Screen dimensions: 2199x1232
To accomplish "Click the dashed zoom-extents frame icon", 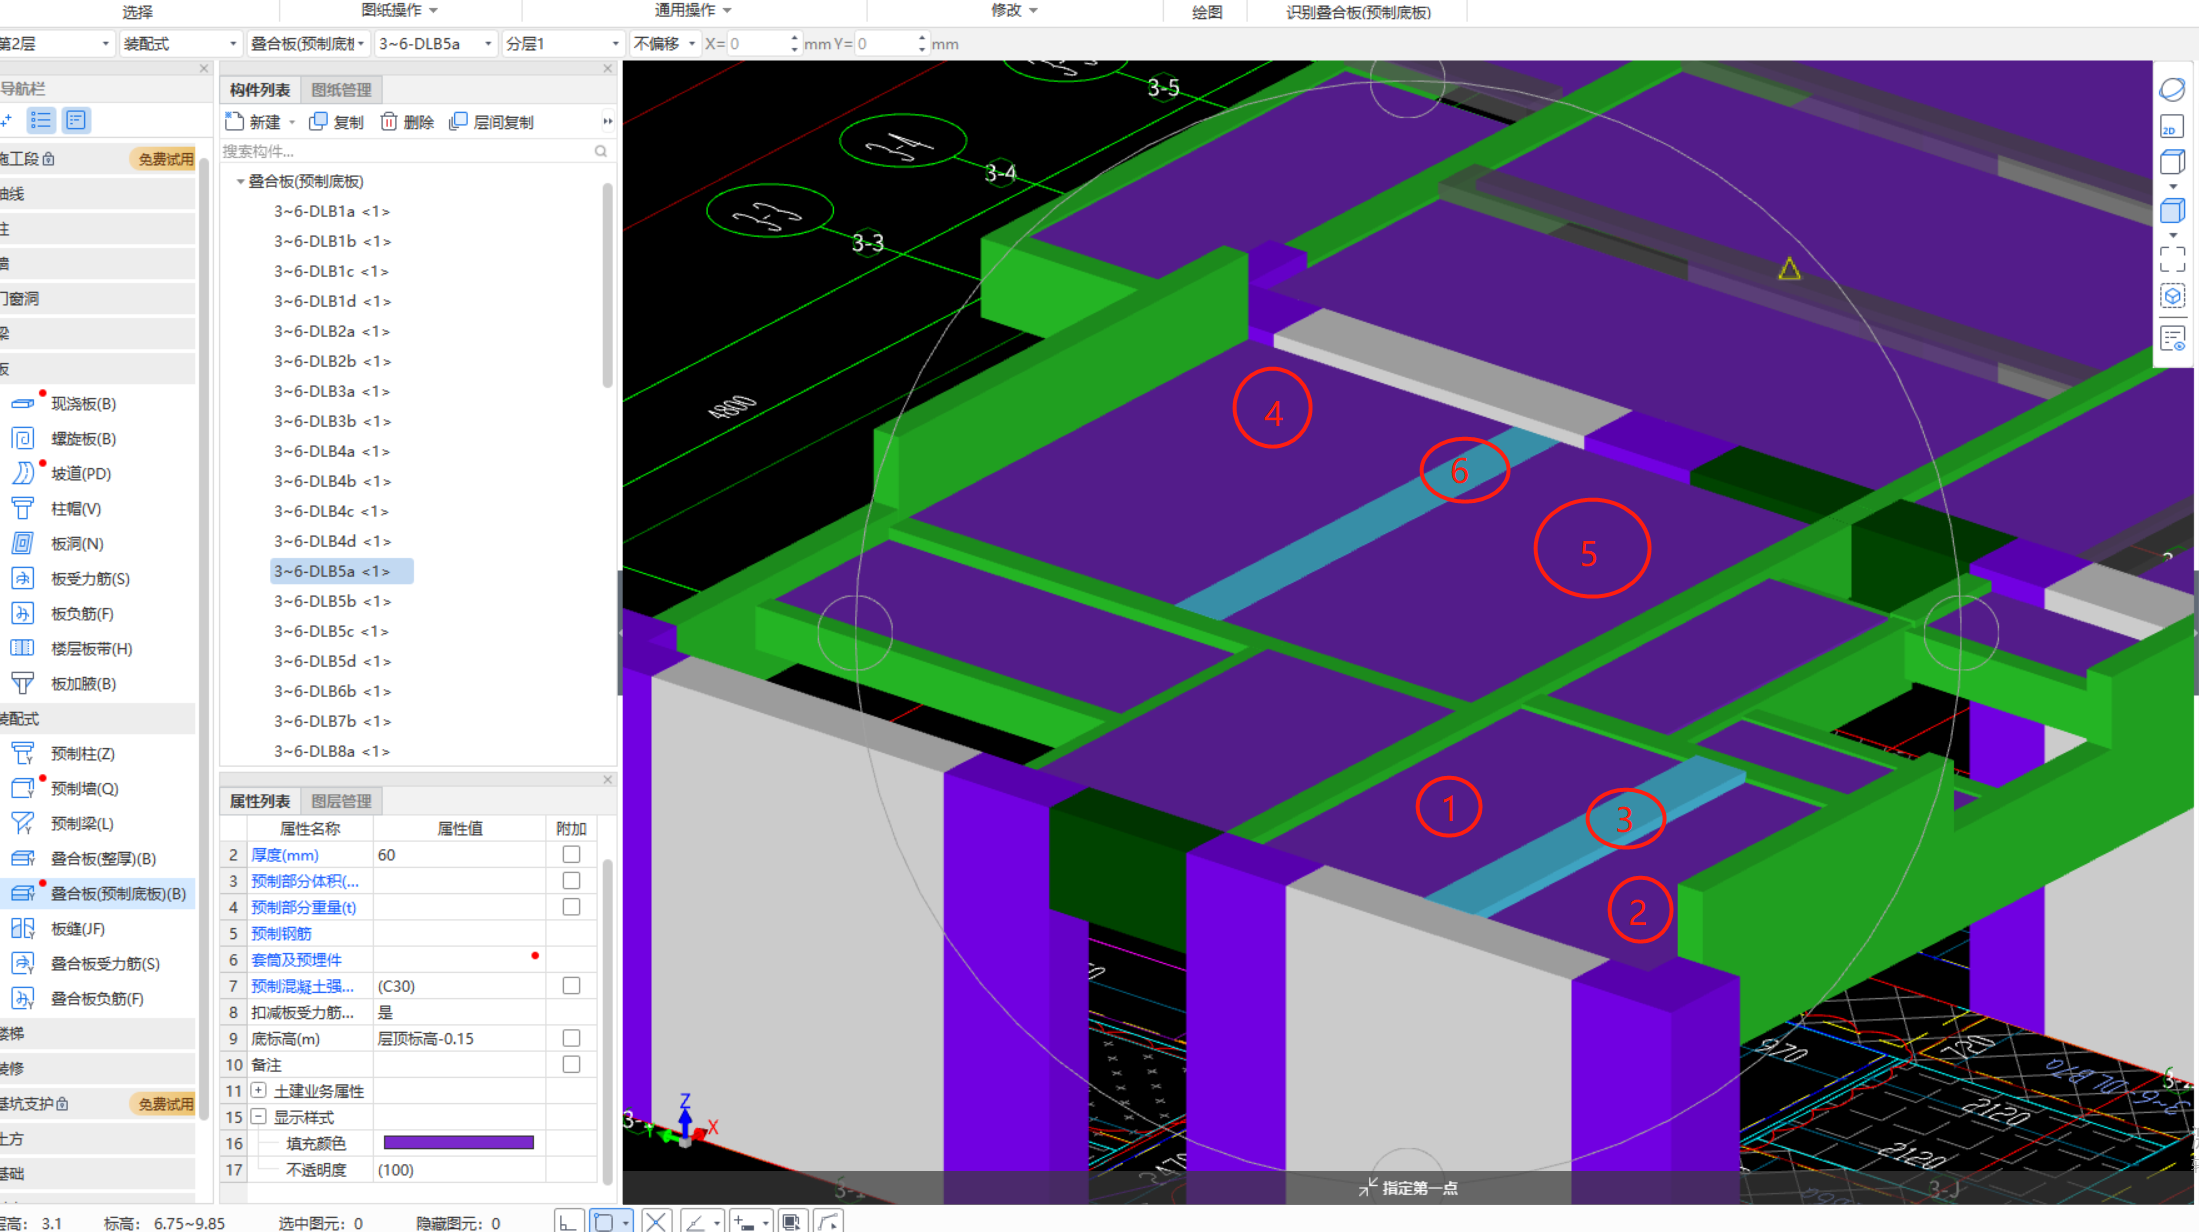I will click(2172, 259).
